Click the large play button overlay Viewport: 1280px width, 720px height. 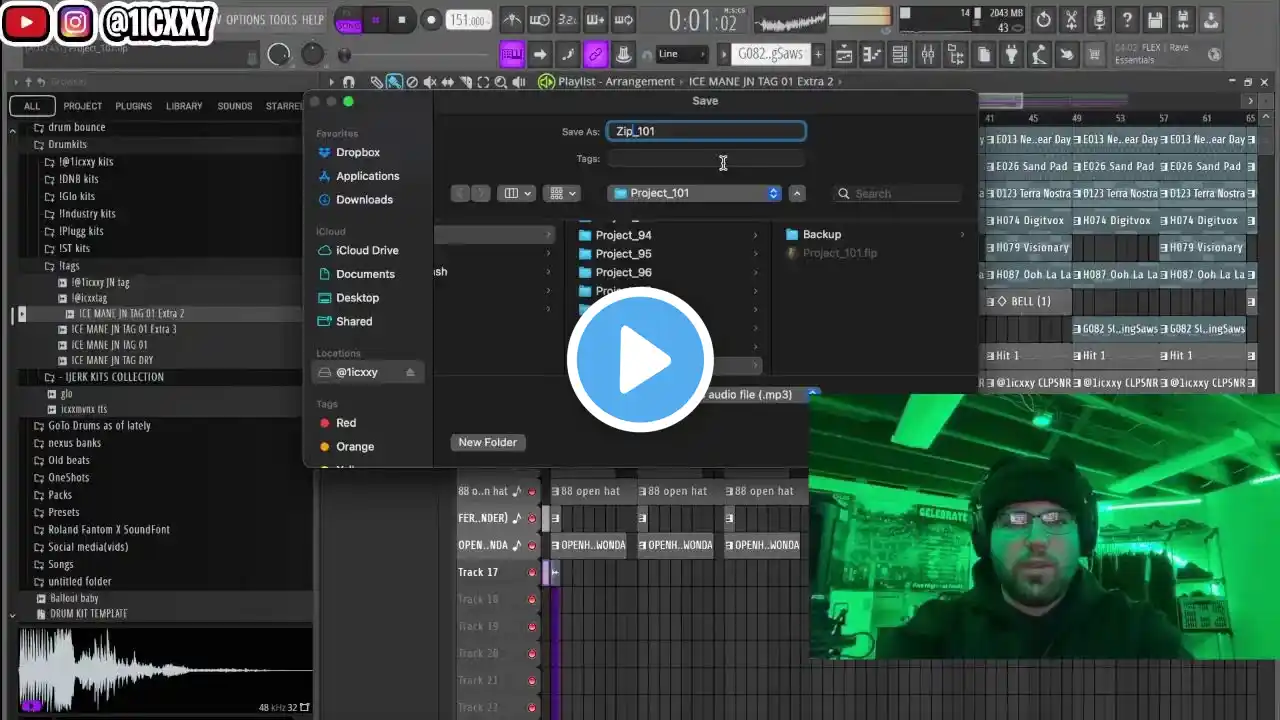pyautogui.click(x=640, y=359)
